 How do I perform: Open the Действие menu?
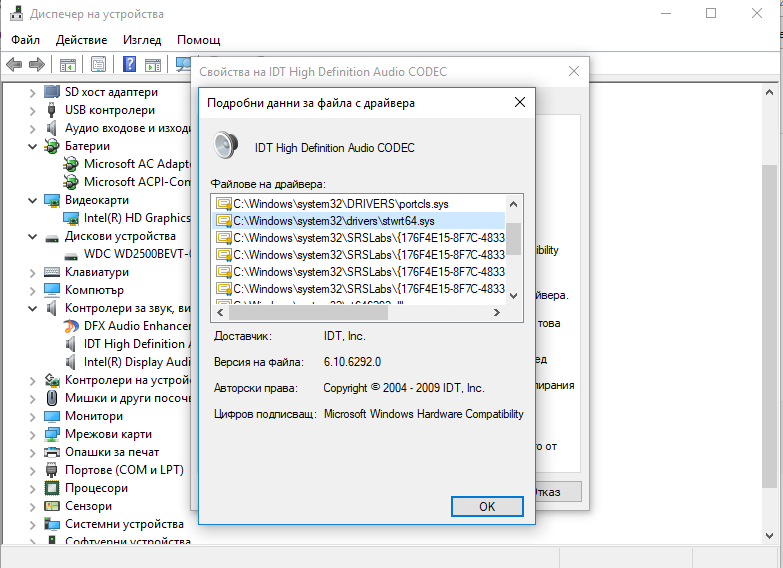[x=81, y=40]
